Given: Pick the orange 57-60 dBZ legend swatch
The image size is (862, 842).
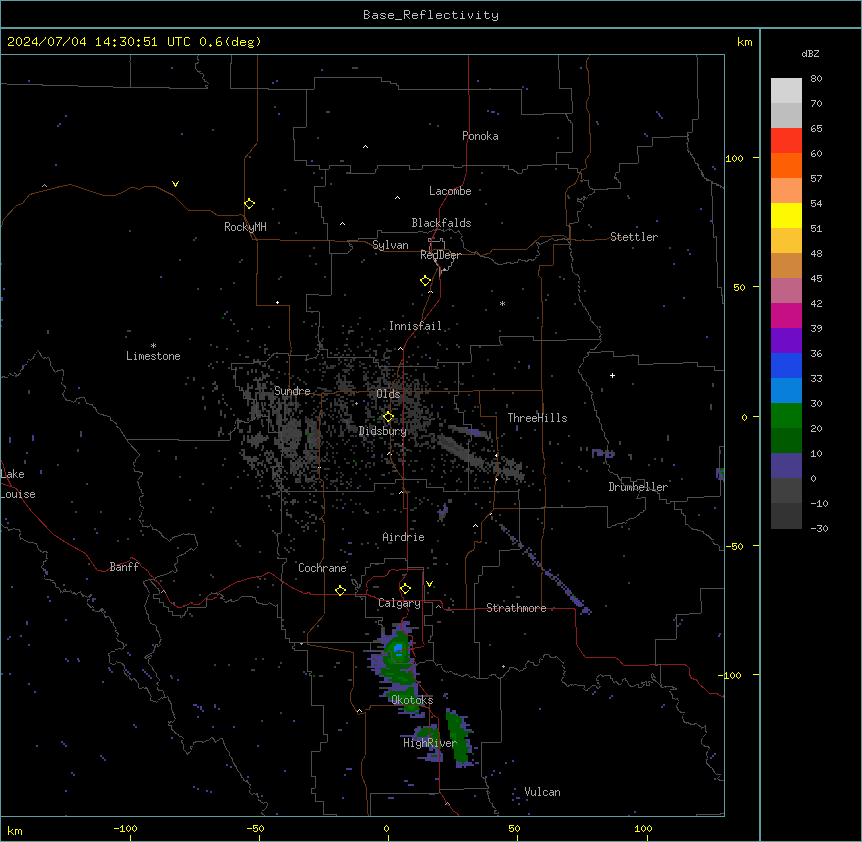Looking at the screenshot, I should point(786,166).
